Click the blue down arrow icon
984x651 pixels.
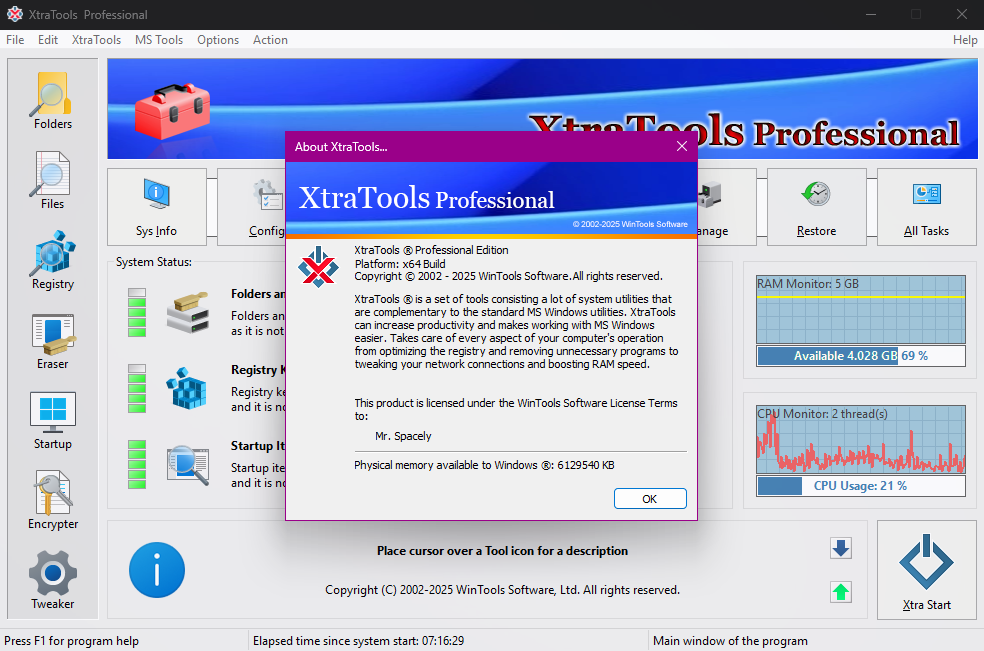pos(841,548)
